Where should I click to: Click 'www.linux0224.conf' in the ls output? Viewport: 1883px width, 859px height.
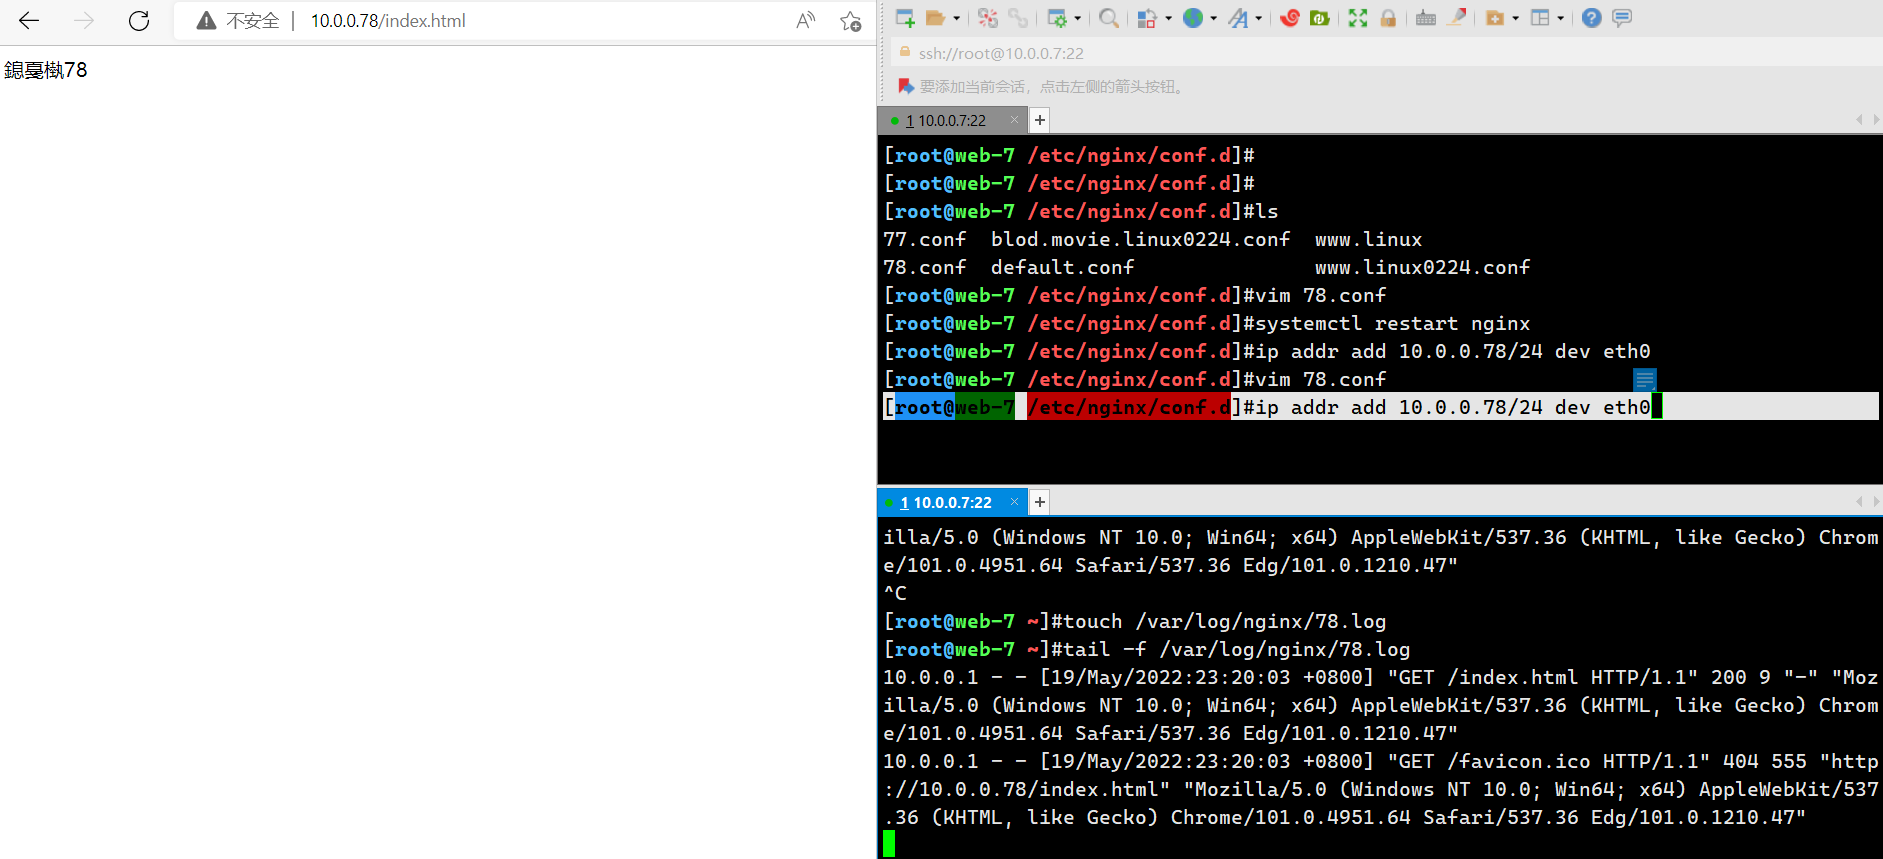point(1423,268)
